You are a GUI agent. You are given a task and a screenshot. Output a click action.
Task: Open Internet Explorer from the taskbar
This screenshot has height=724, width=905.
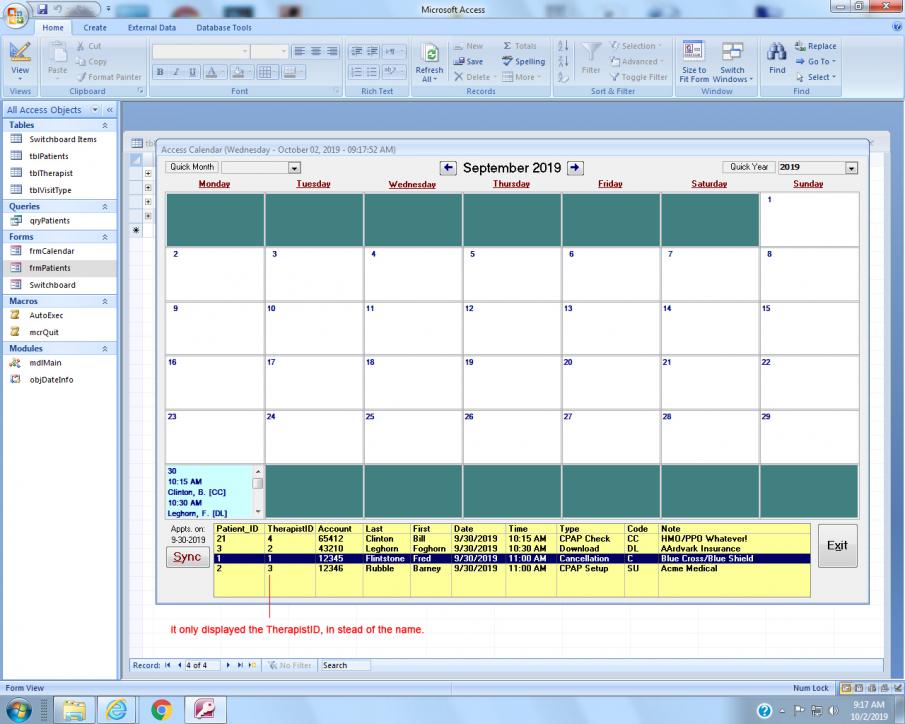pos(118,709)
